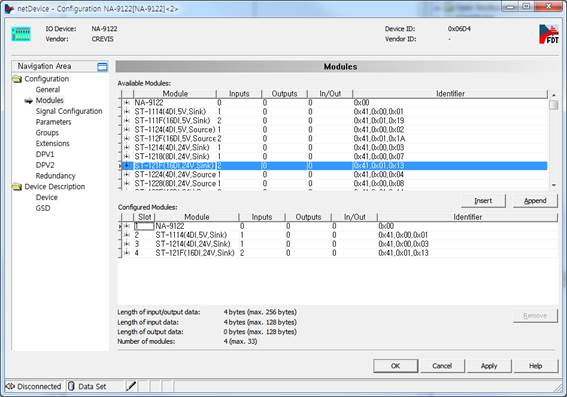This screenshot has height=397, width=567.
Task: Open the Device Description folder icon
Action: (17, 187)
